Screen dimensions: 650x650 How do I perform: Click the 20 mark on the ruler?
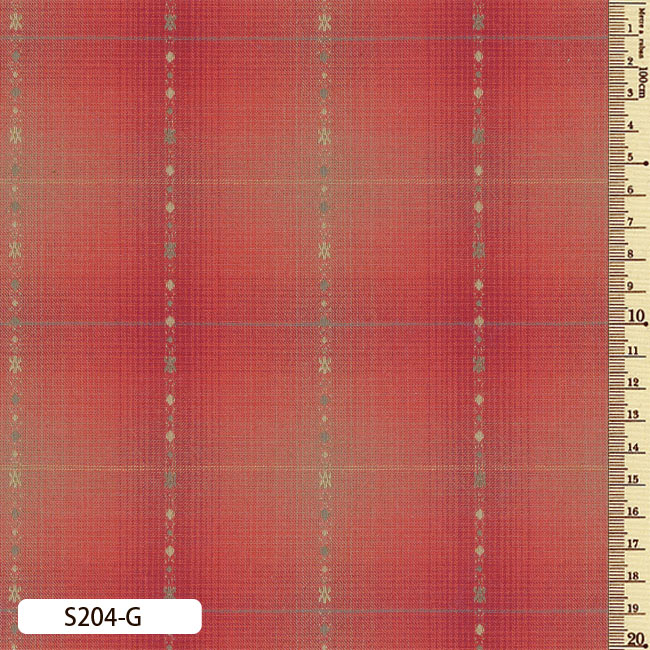636,639
